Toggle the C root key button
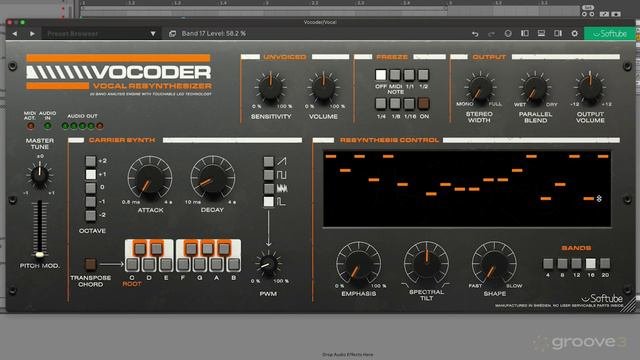This screenshot has height=360, width=640. 132,264
